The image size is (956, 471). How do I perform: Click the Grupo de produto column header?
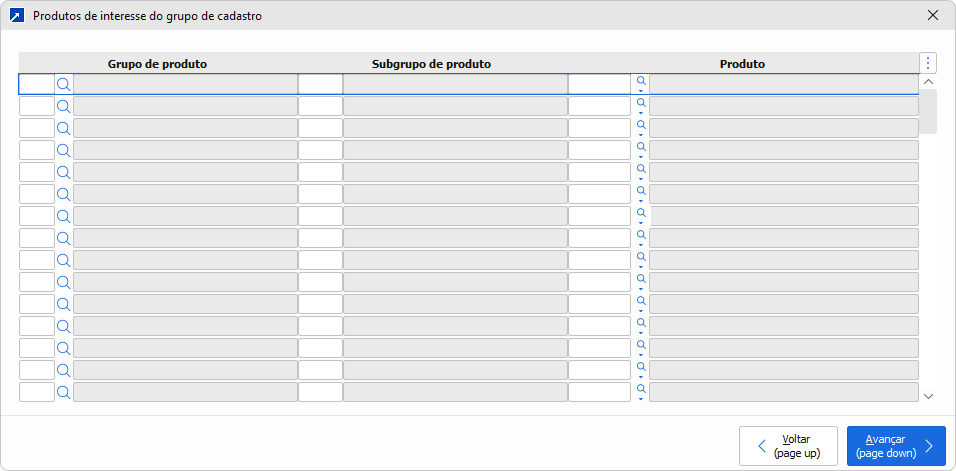pos(158,63)
